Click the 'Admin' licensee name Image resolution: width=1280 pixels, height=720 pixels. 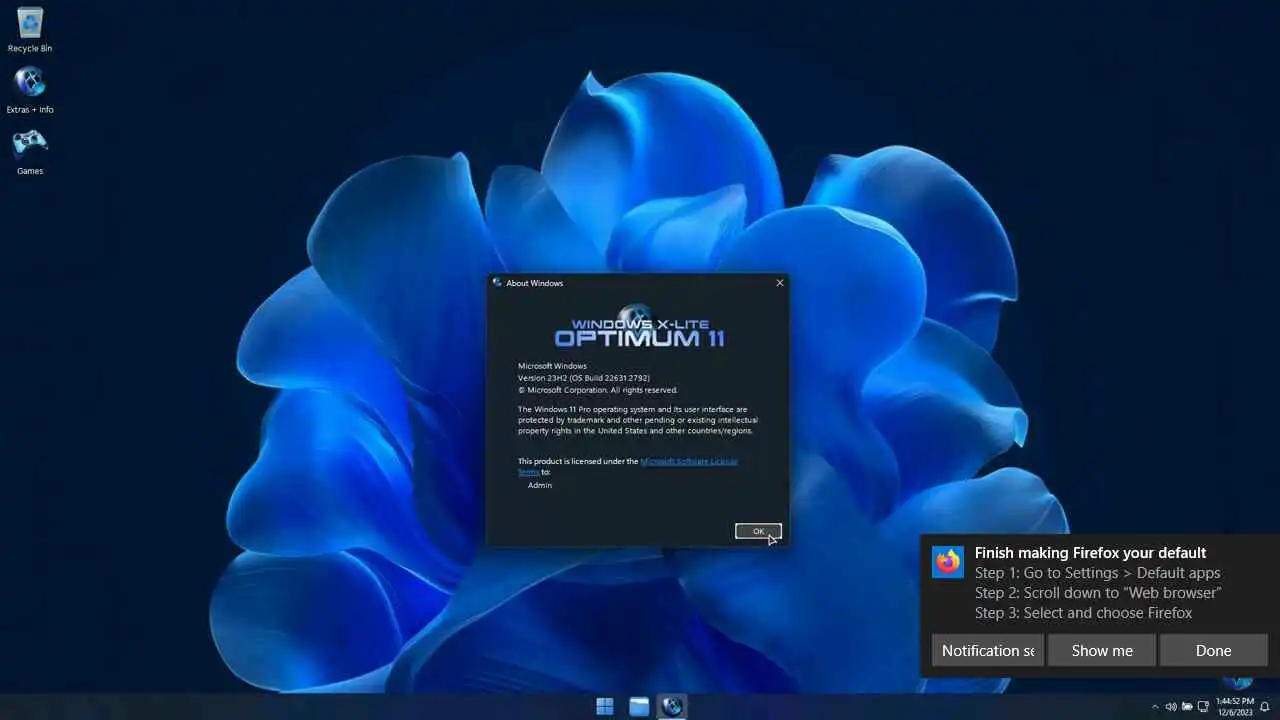coord(540,485)
